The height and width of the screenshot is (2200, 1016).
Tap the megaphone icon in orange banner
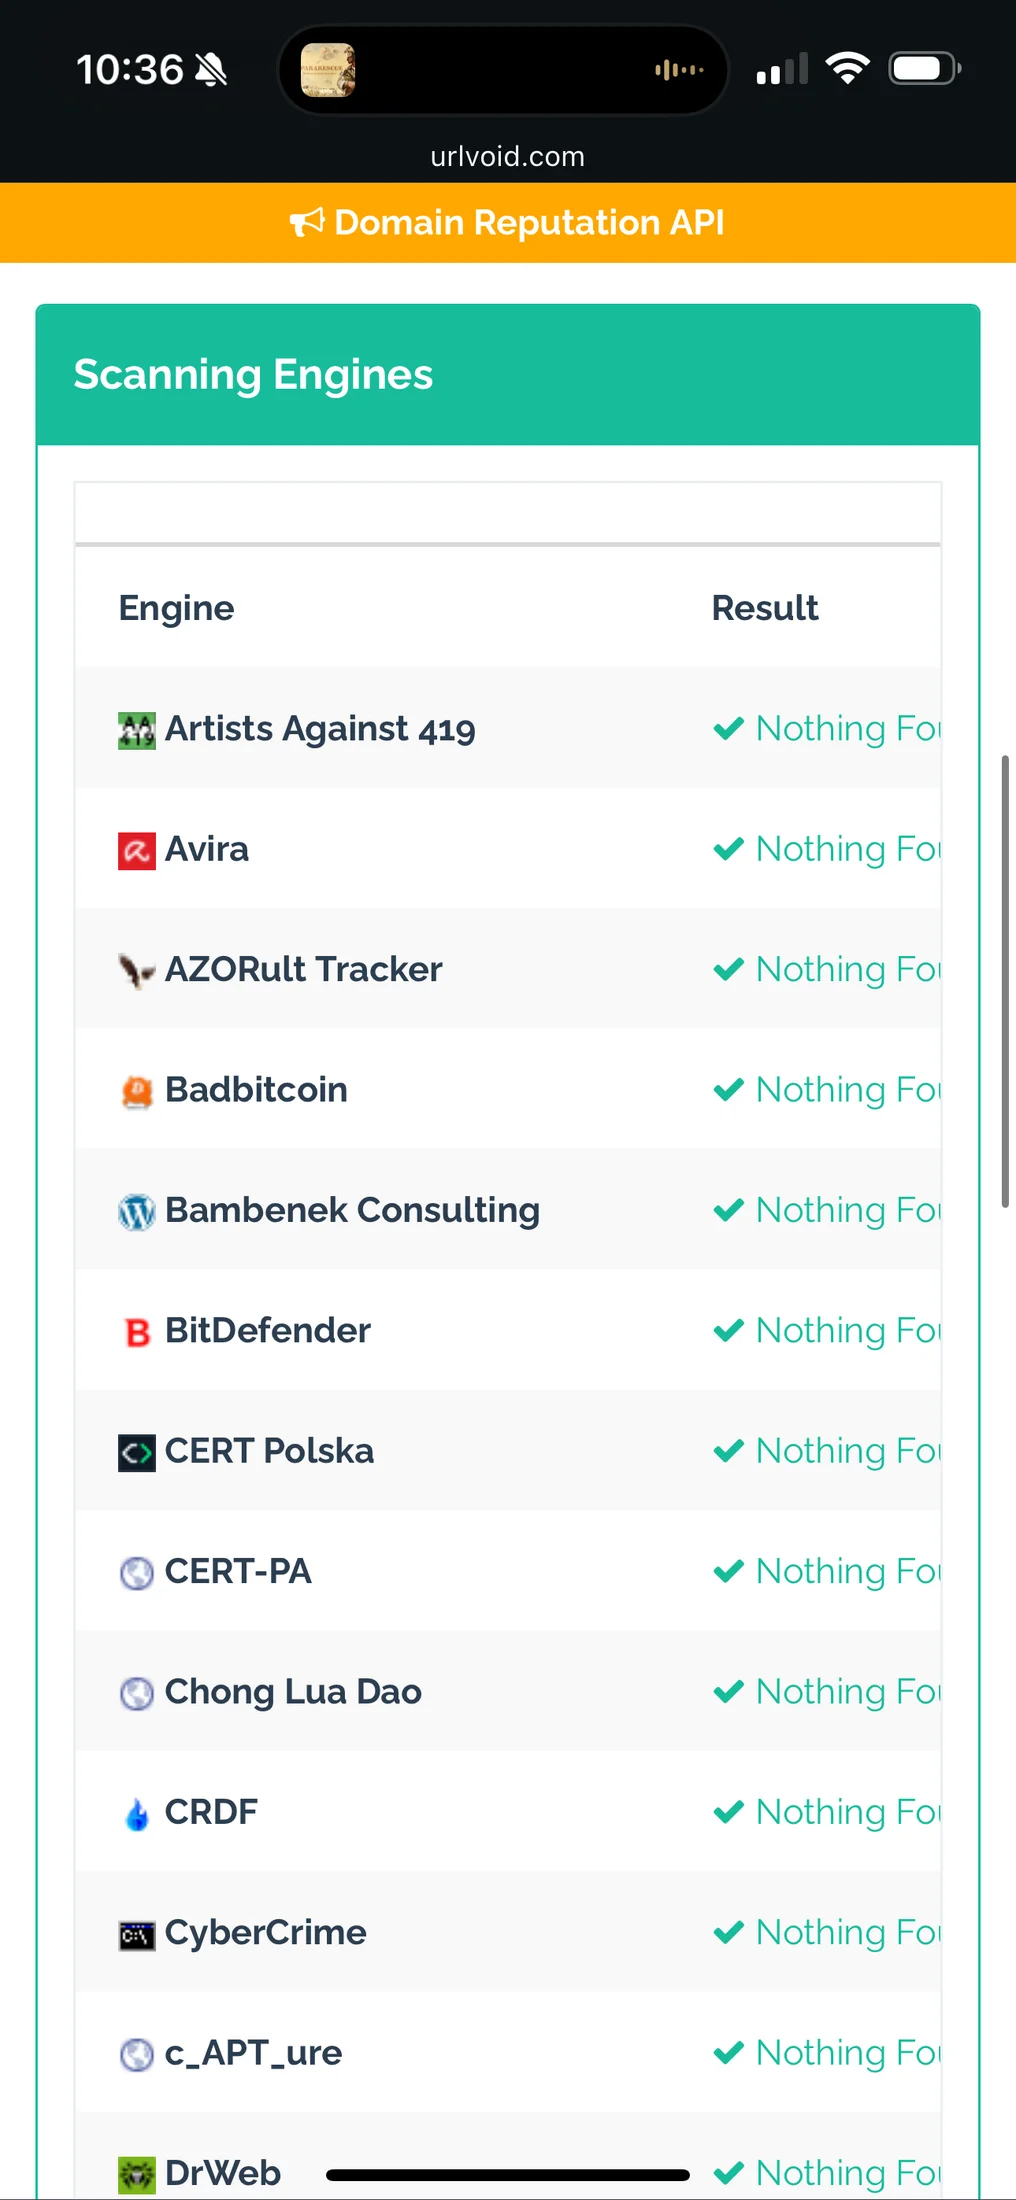click(307, 222)
